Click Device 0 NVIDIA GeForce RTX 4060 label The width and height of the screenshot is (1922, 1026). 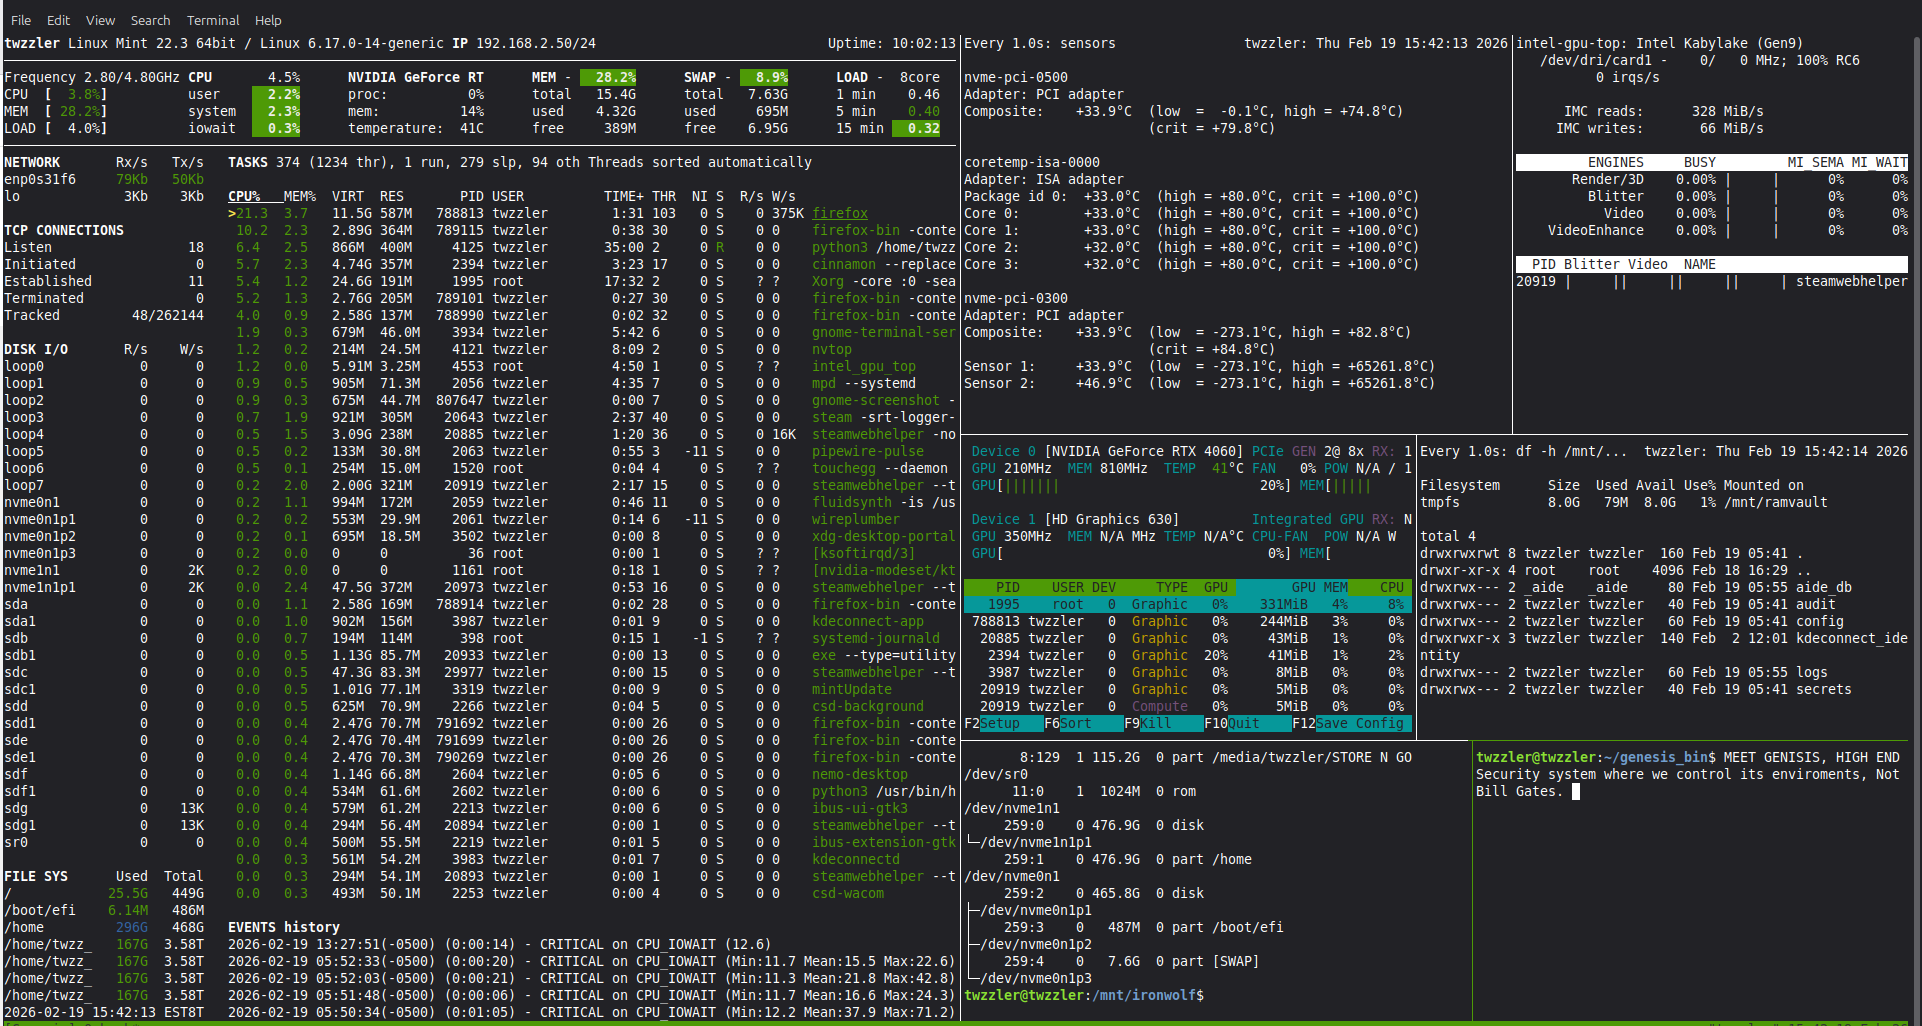coord(1108,451)
